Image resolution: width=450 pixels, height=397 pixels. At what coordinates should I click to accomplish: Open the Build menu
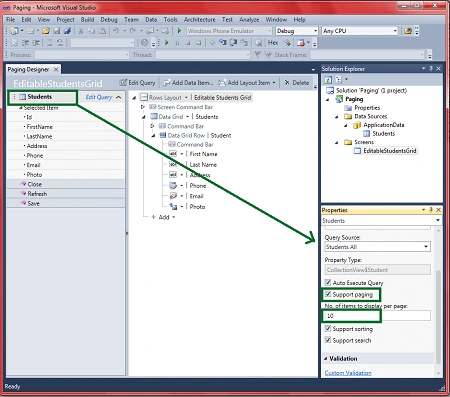(87, 20)
